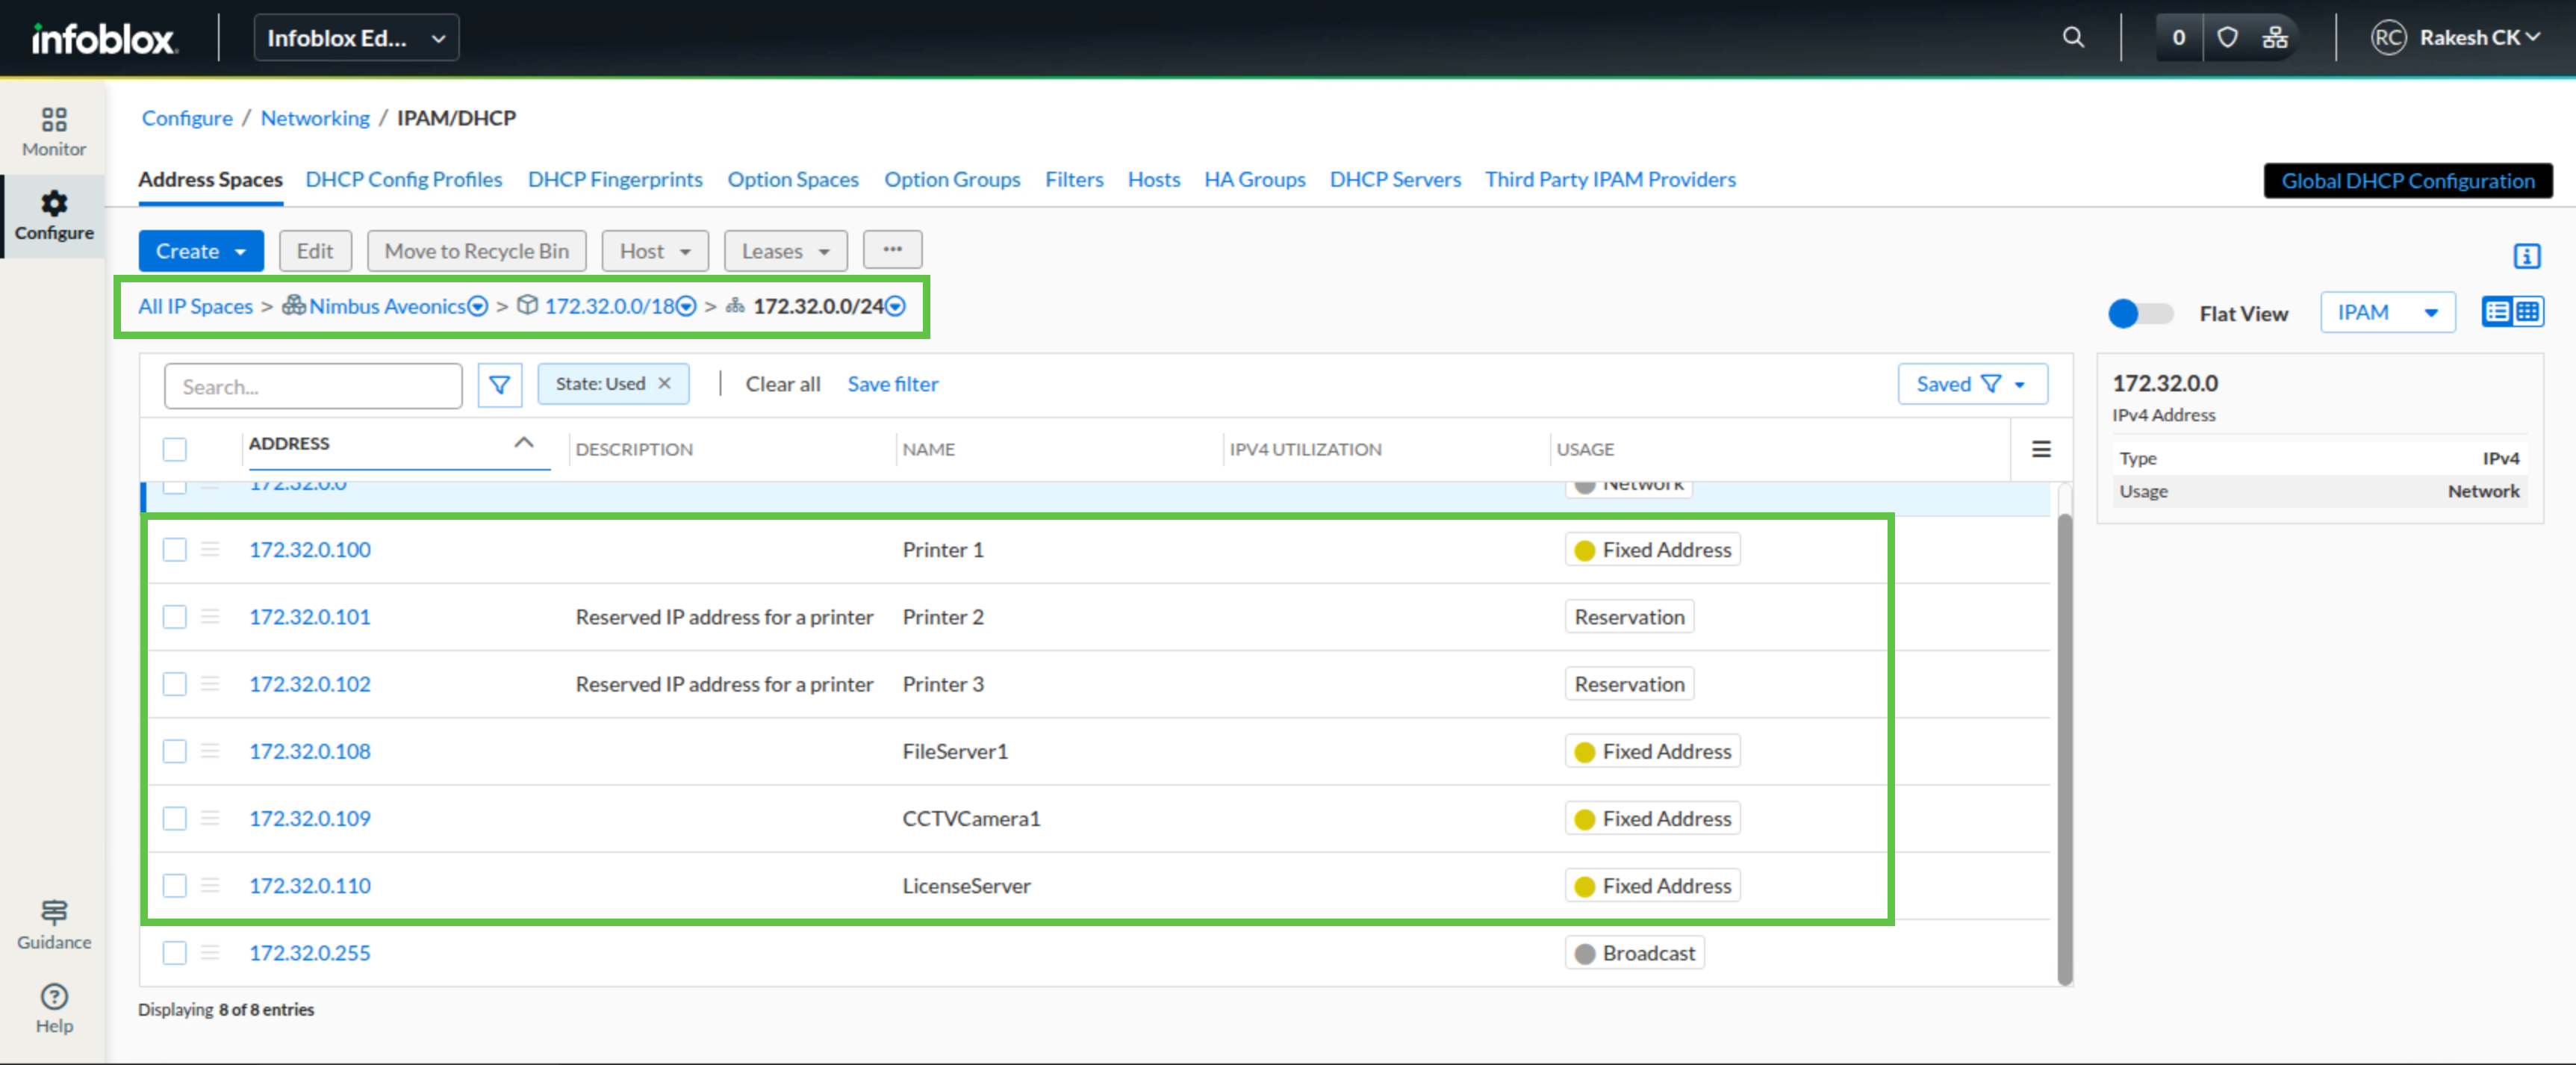
Task: Open the table columns hamburger menu
Action: pos(2041,449)
